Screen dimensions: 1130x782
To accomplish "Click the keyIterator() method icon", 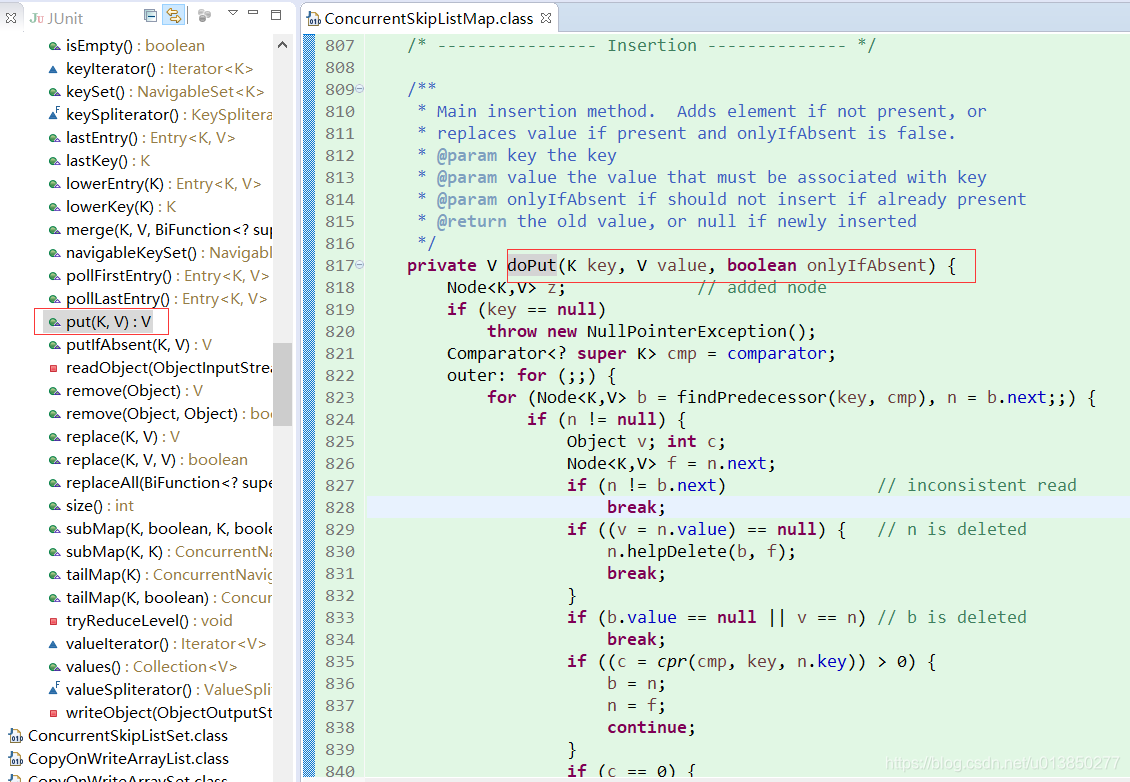I will tap(53, 69).
